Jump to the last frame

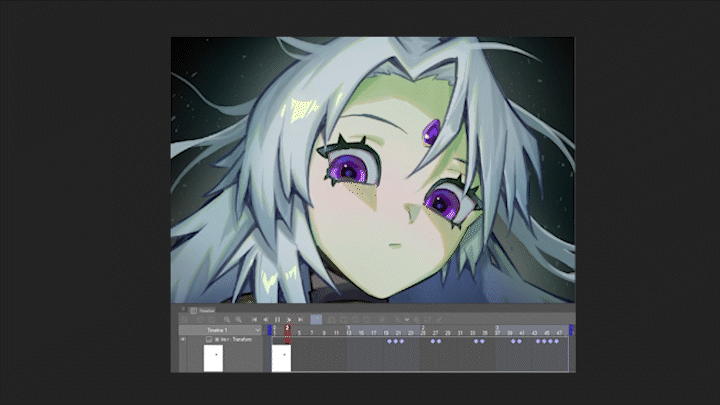point(300,320)
